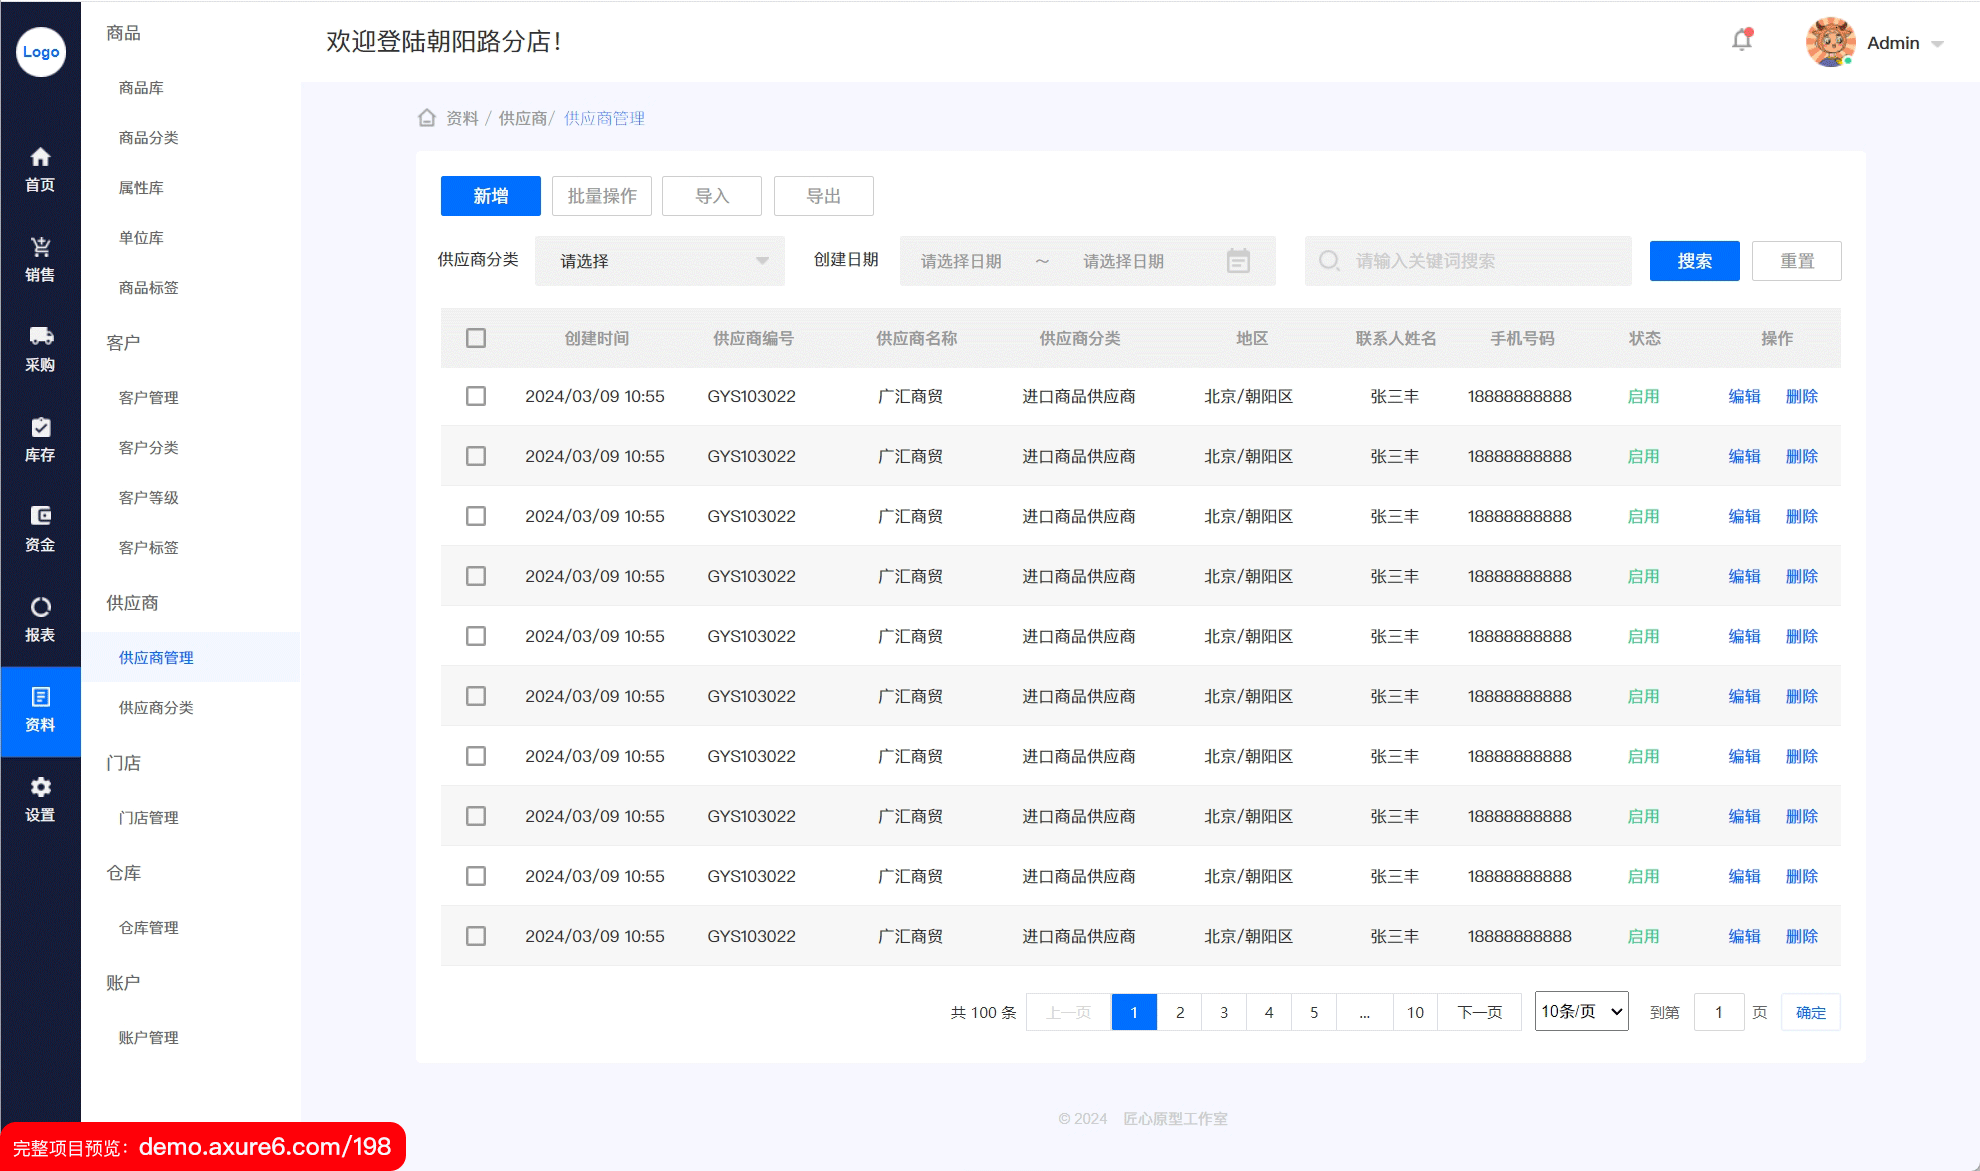This screenshot has width=1980, height=1171.
Task: Check the second supplier row checkbox
Action: pyautogui.click(x=476, y=456)
